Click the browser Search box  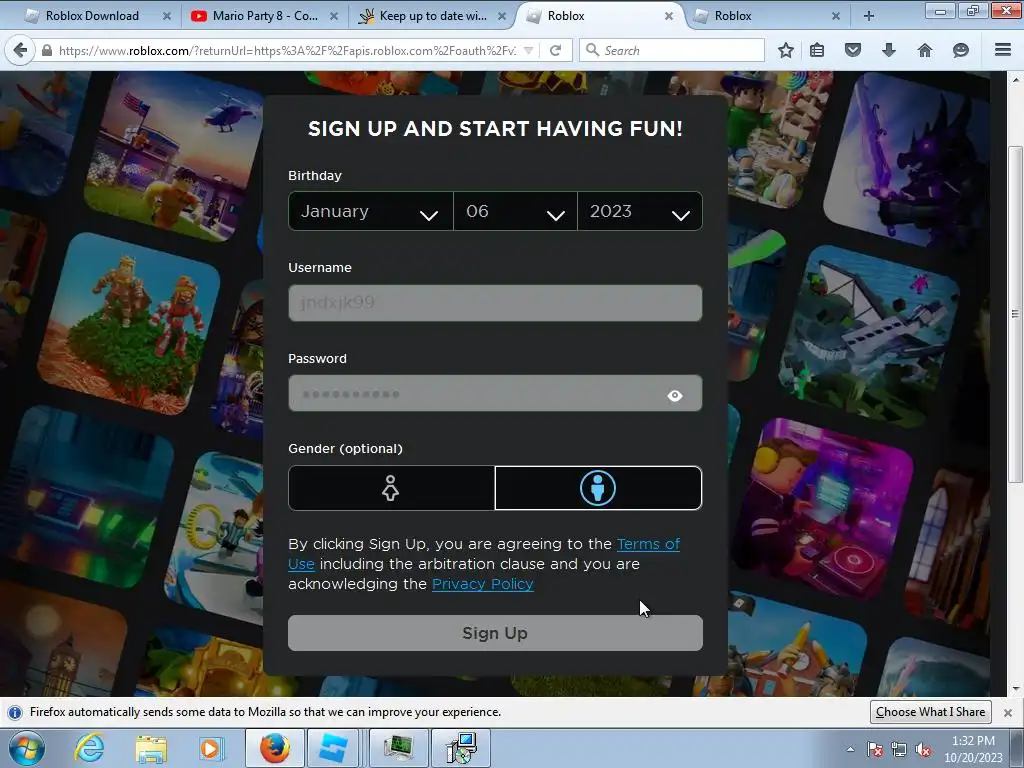coord(672,50)
